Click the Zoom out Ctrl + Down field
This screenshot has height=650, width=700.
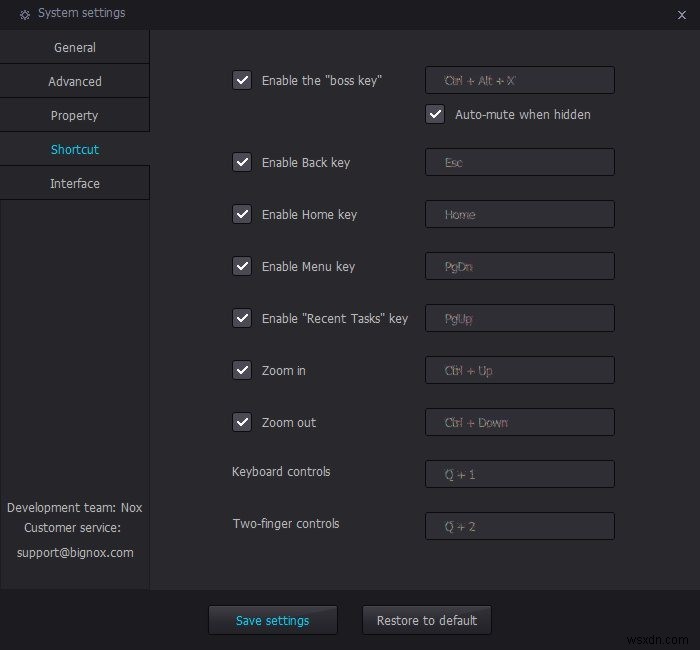520,422
